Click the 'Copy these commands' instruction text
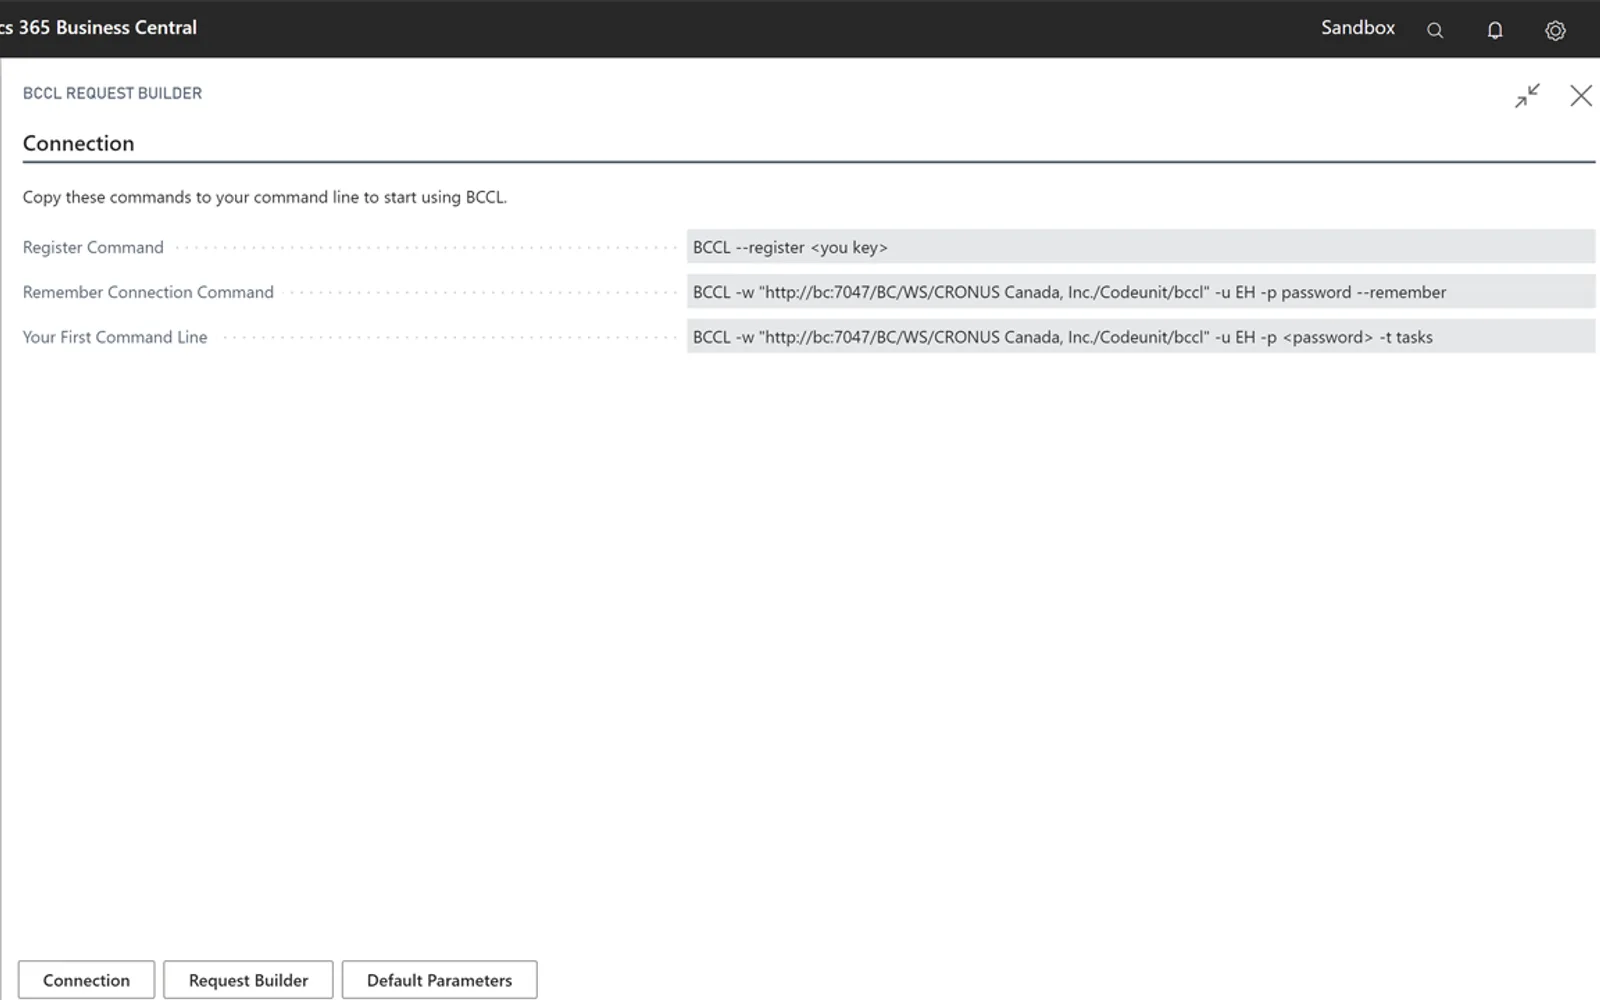This screenshot has width=1600, height=1000. pos(265,197)
